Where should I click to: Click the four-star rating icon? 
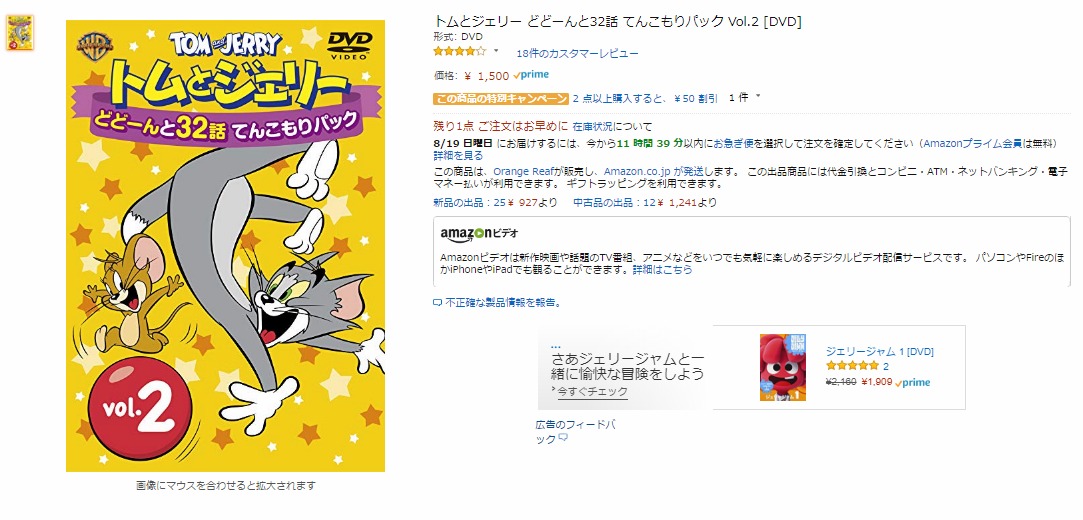click(x=459, y=51)
